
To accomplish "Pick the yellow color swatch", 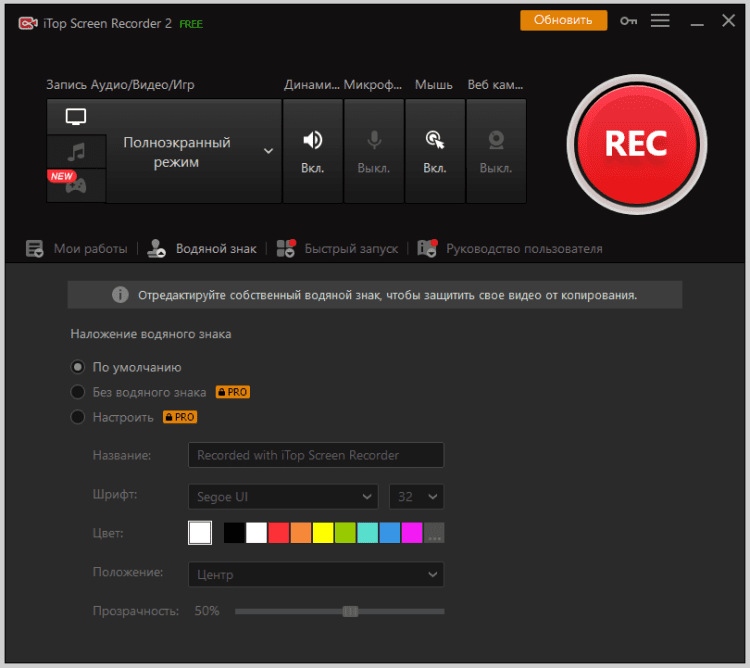I will (323, 533).
